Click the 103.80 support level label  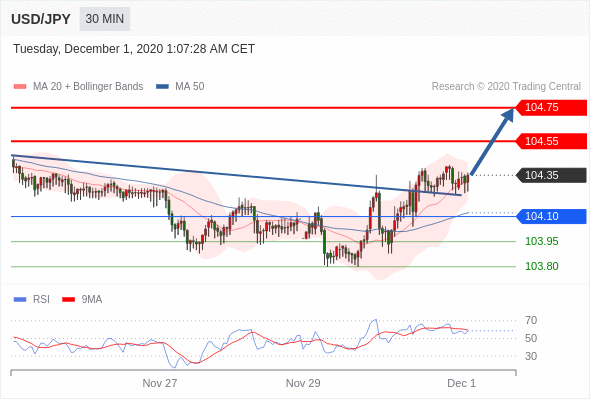(542, 266)
